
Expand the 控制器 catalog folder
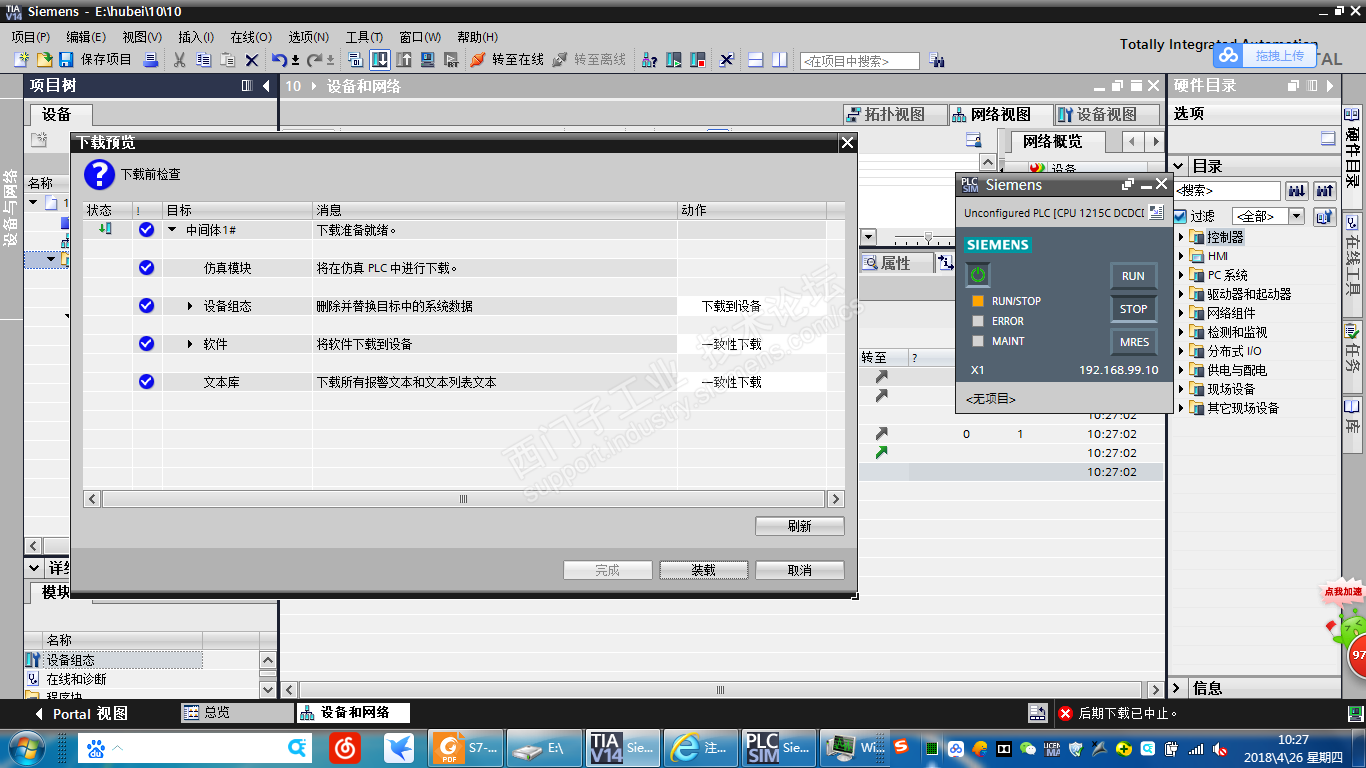tap(1181, 237)
